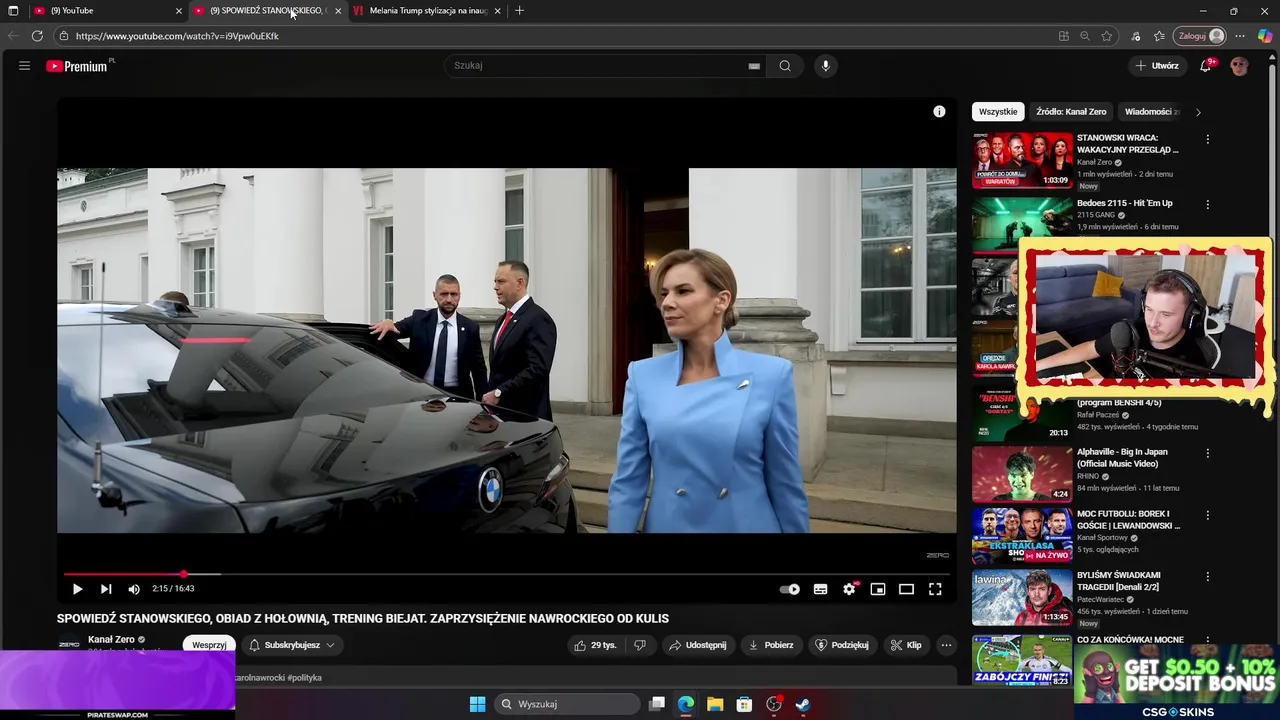The width and height of the screenshot is (1280, 720).
Task: Add page to favorites star icon
Action: tap(1107, 36)
